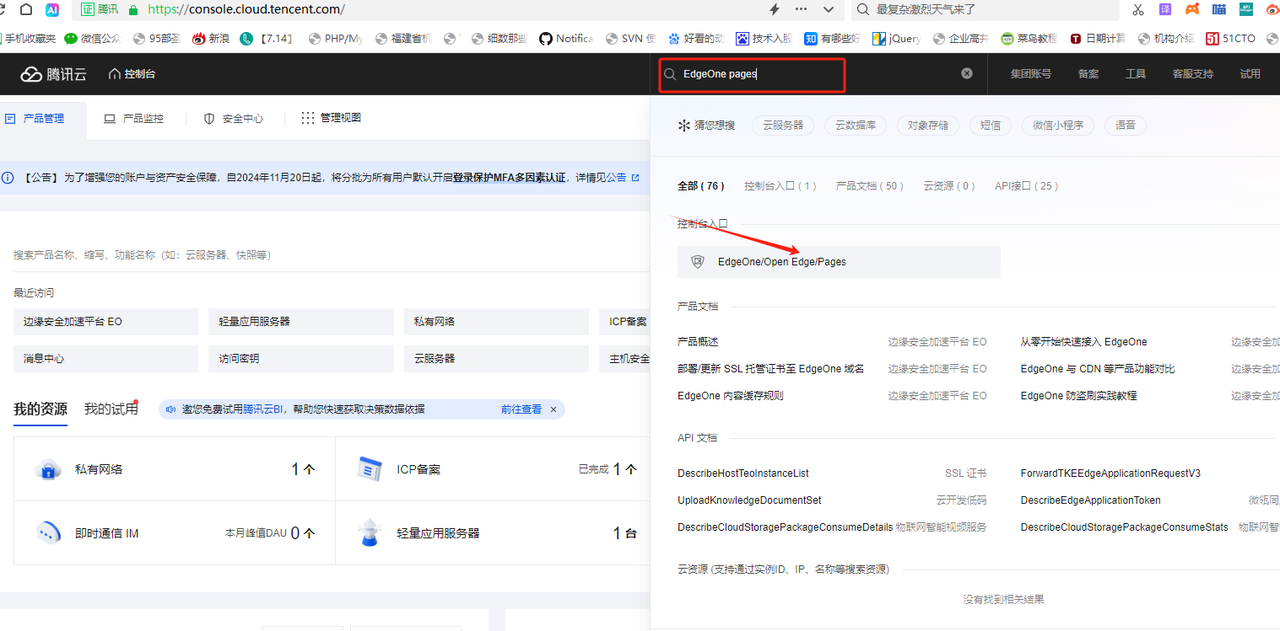
Task: Open 备案 in the top bar
Action: point(1088,74)
